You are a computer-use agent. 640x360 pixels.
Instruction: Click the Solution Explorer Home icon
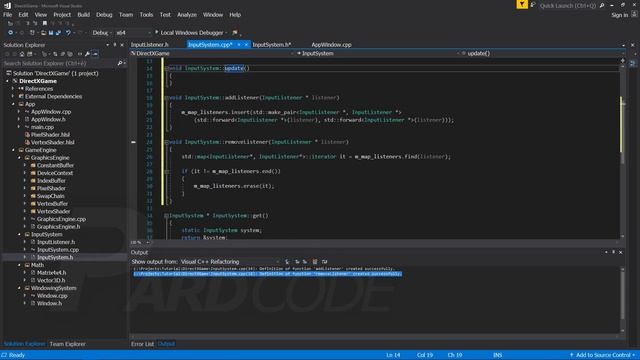tap(22, 54)
